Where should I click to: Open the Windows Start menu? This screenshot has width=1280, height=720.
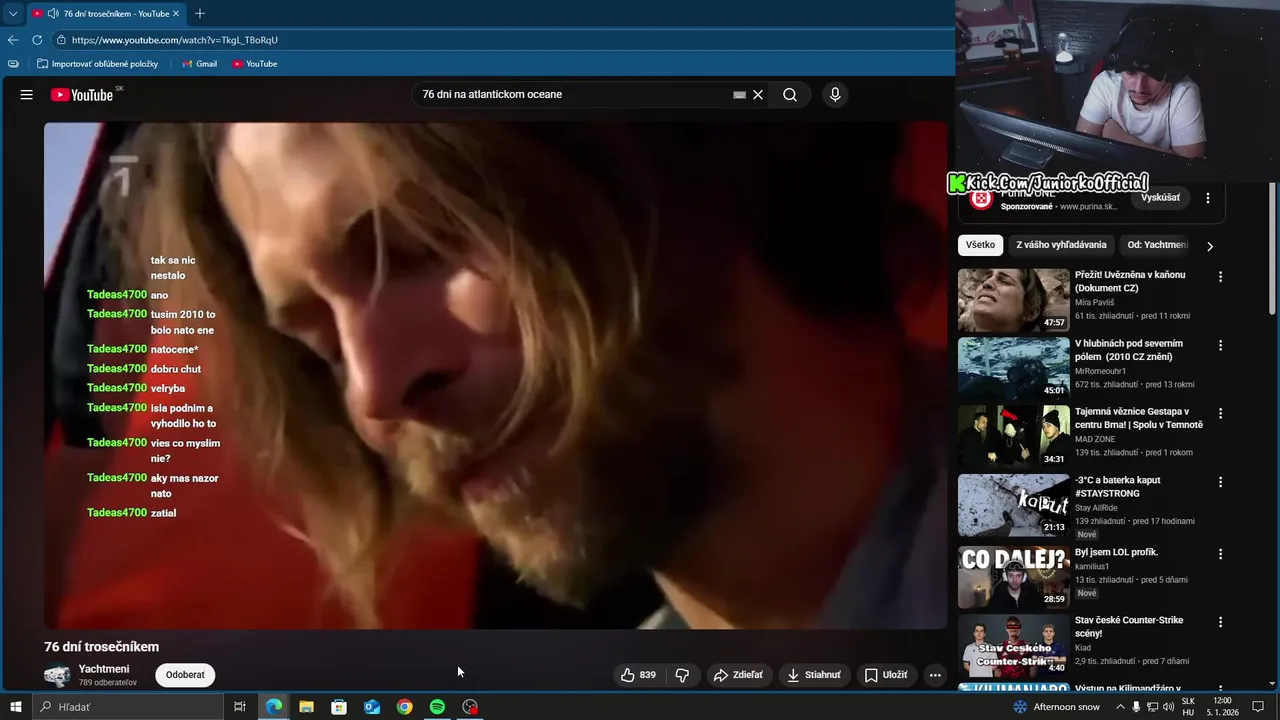point(16,707)
